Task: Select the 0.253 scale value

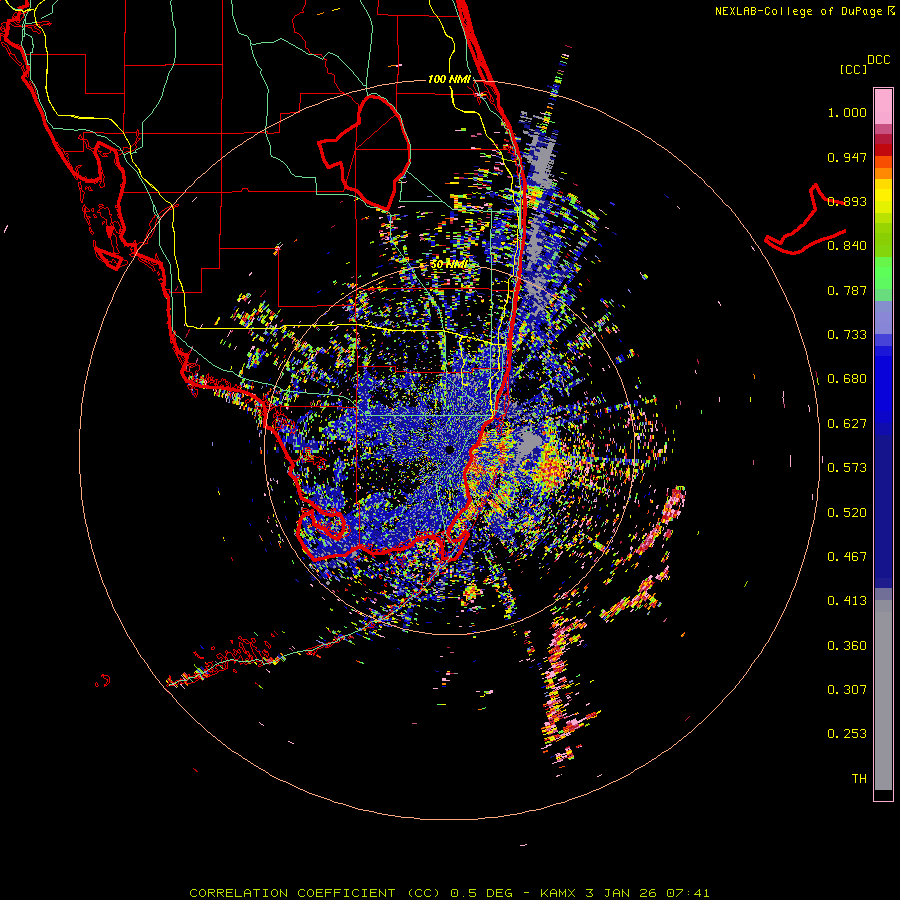Action: pos(847,734)
